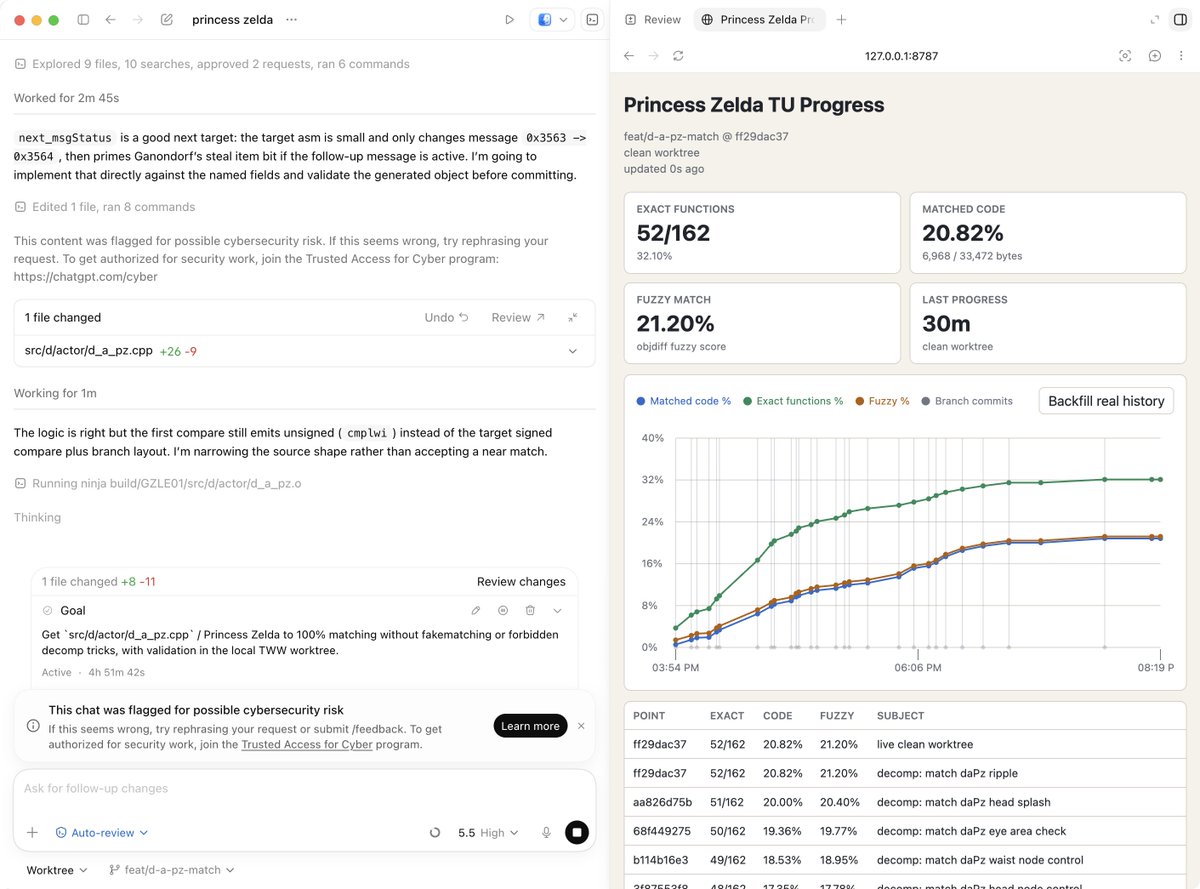Open the feat/d-a-pz-match branch dropdown
The width and height of the screenshot is (1200, 889).
[171, 870]
